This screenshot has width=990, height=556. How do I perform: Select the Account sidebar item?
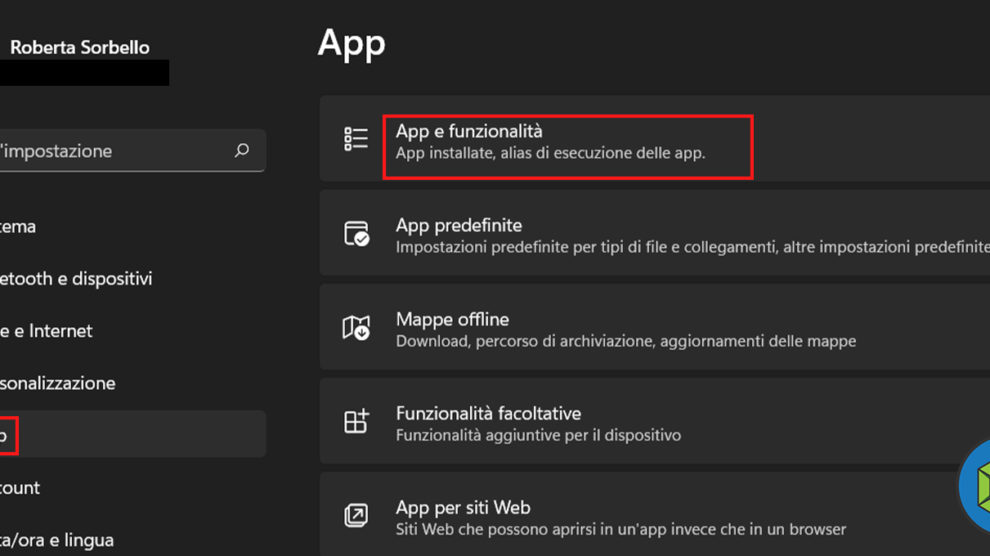(20, 488)
